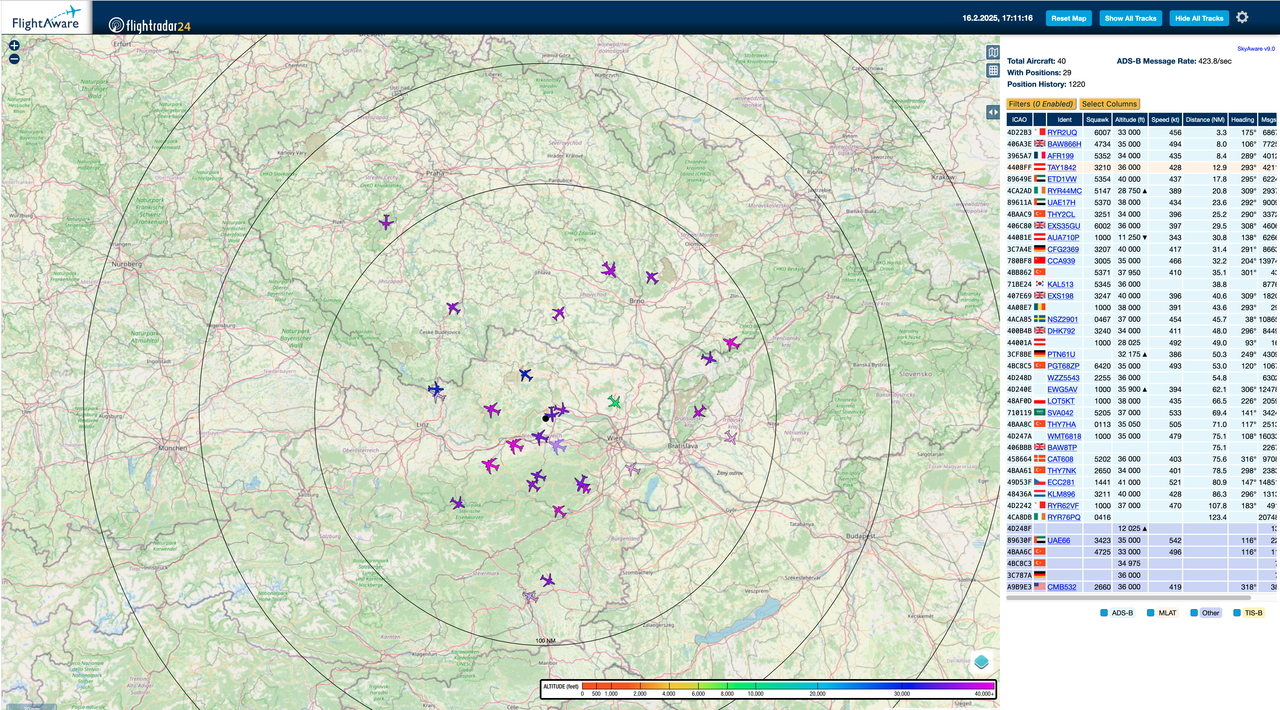Sort table by Heading column
This screenshot has height=710, width=1280.
click(1243, 119)
